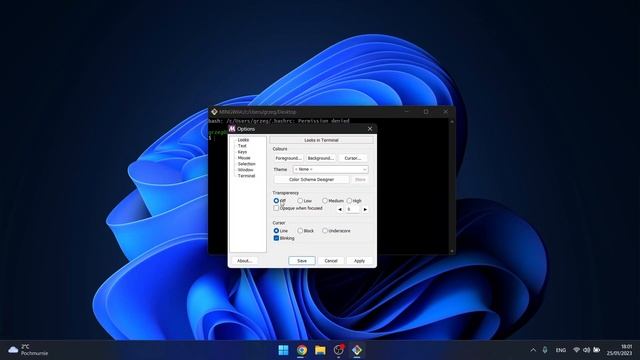Show hidden system tray icons
This screenshot has height=360, width=640.
coord(533,350)
